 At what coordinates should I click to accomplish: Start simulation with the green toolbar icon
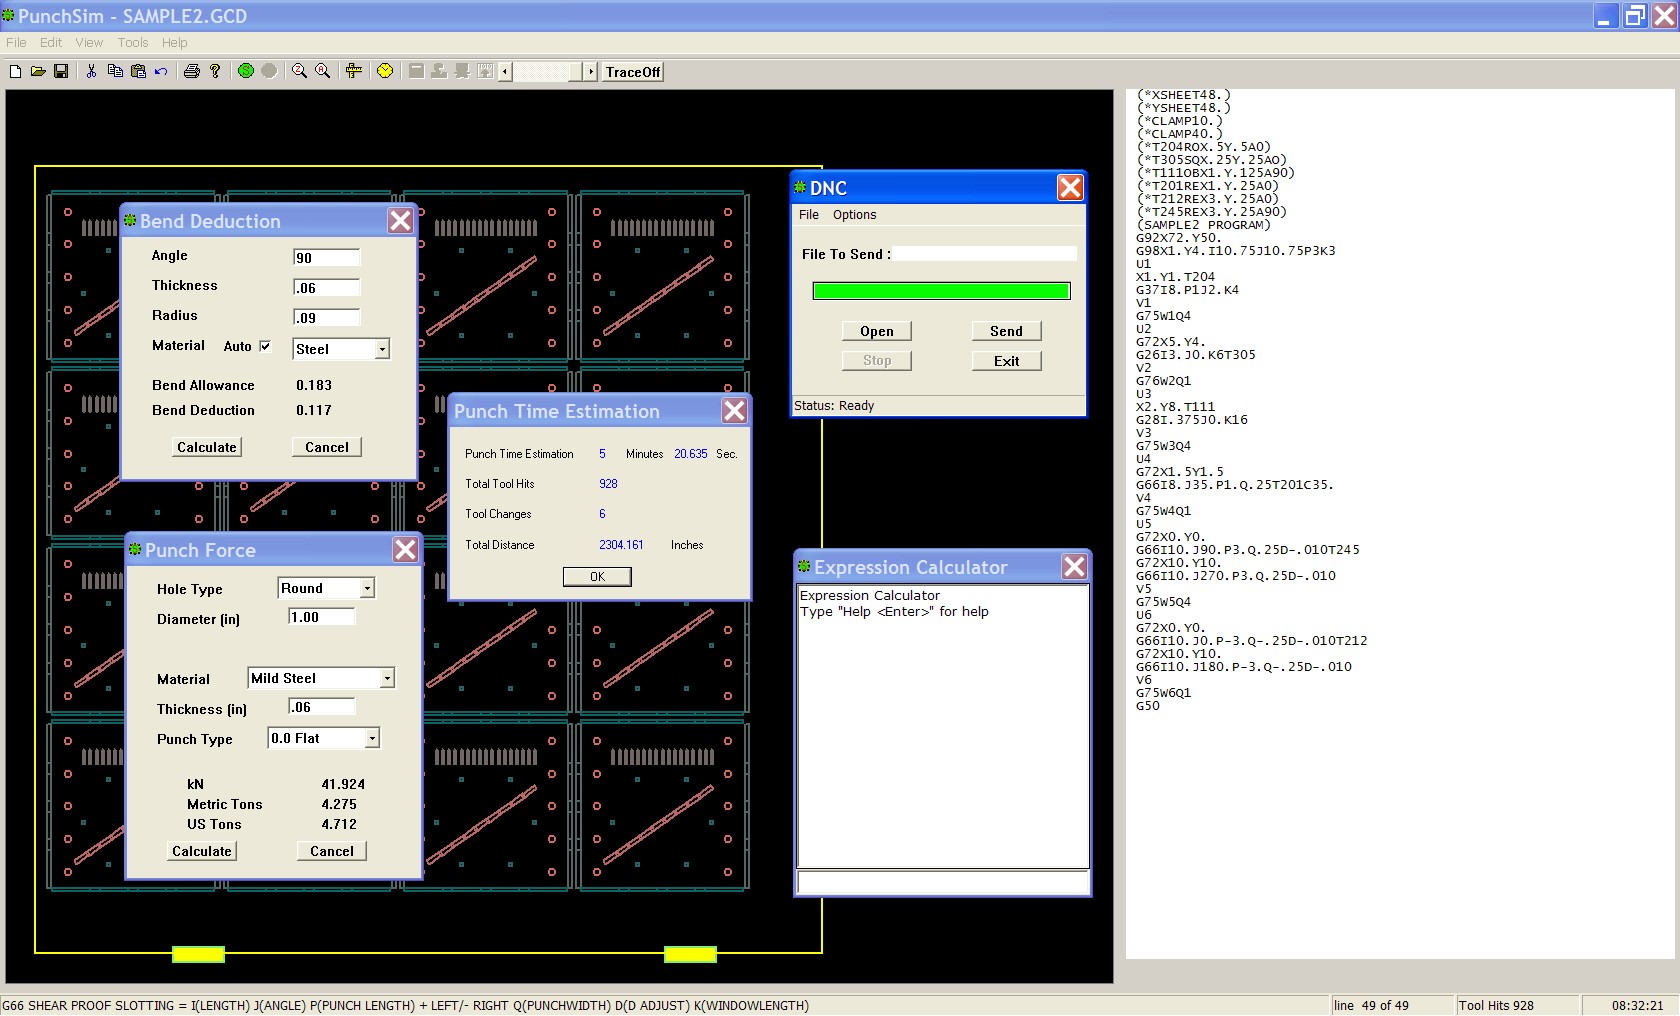pyautogui.click(x=245, y=71)
